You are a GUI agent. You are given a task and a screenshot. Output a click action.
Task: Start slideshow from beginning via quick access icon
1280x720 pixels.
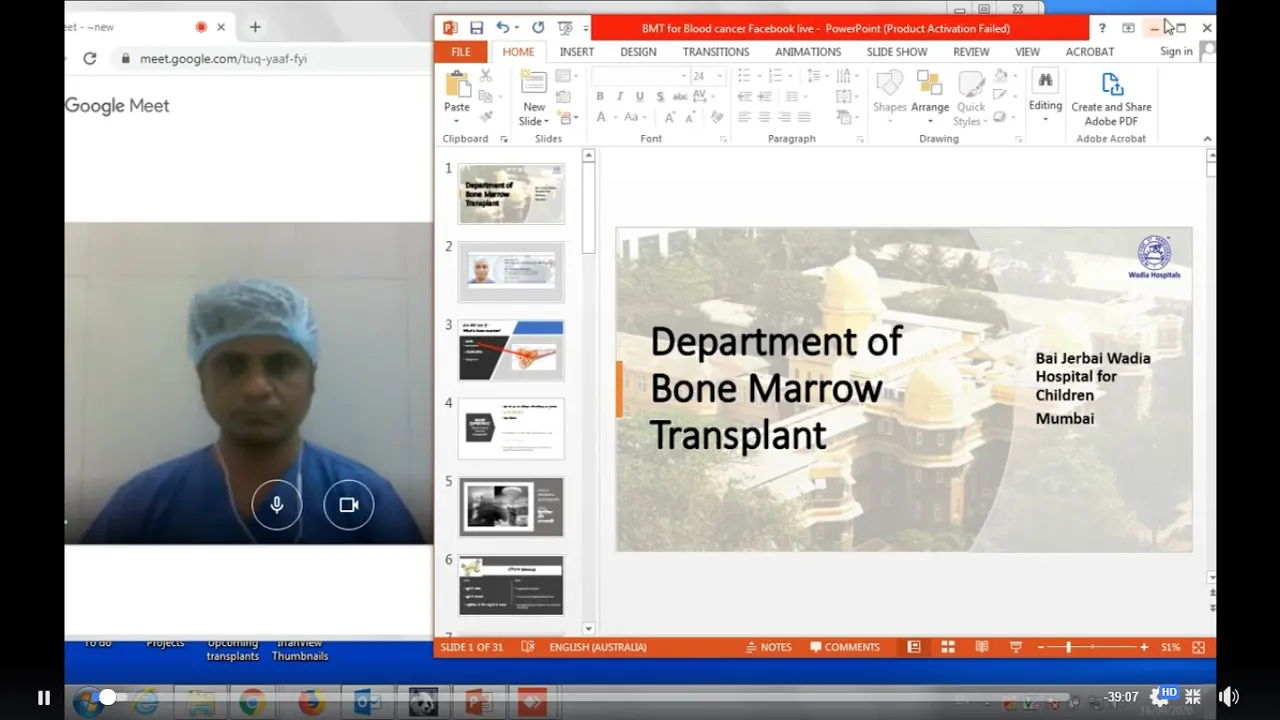pyautogui.click(x=565, y=28)
